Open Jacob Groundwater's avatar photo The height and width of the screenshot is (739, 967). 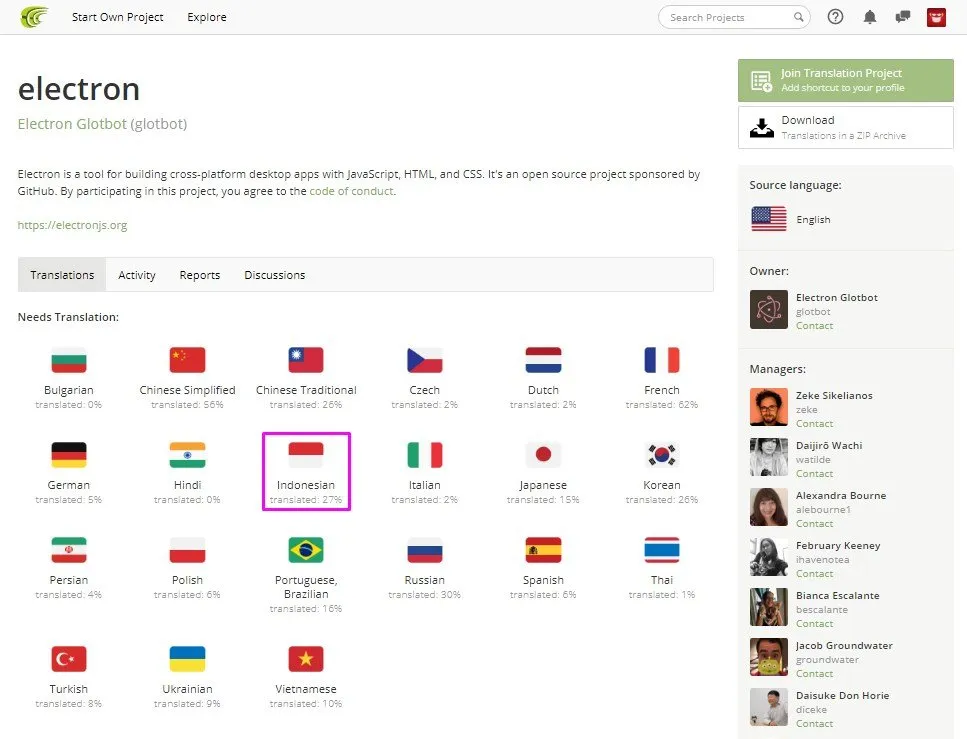[768, 657]
